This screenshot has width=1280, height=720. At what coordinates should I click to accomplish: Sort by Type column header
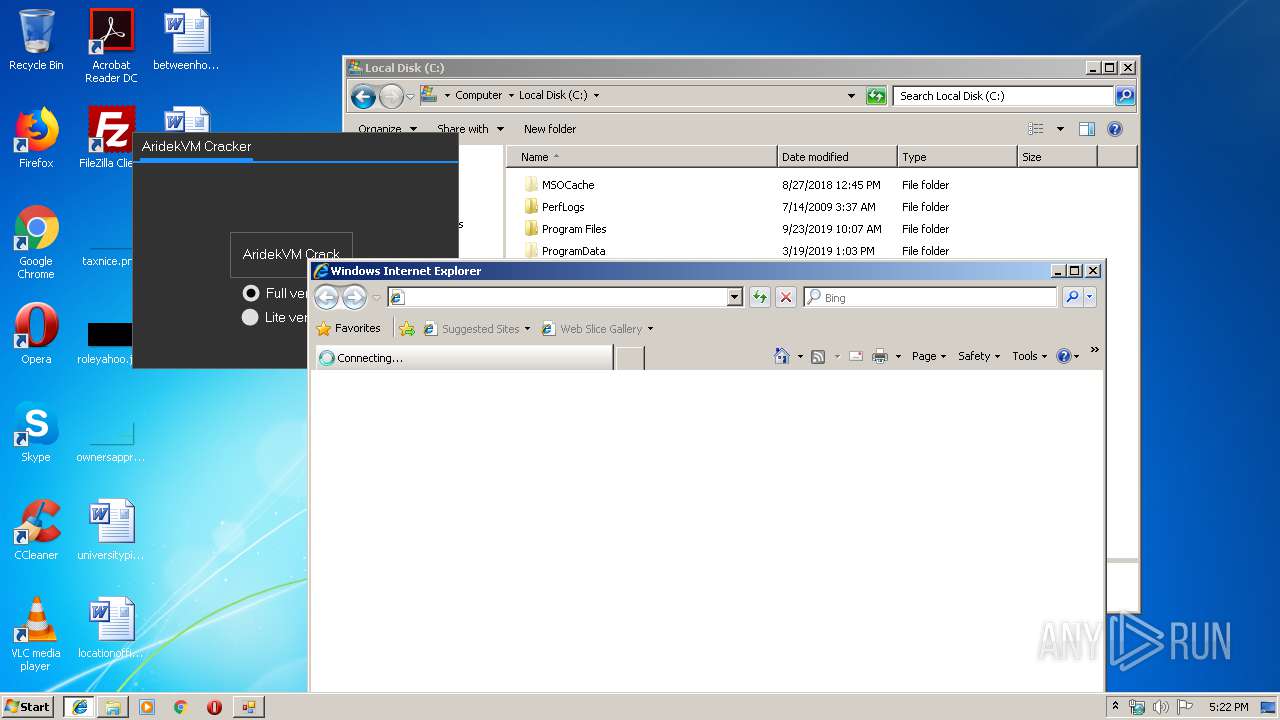[957, 157]
